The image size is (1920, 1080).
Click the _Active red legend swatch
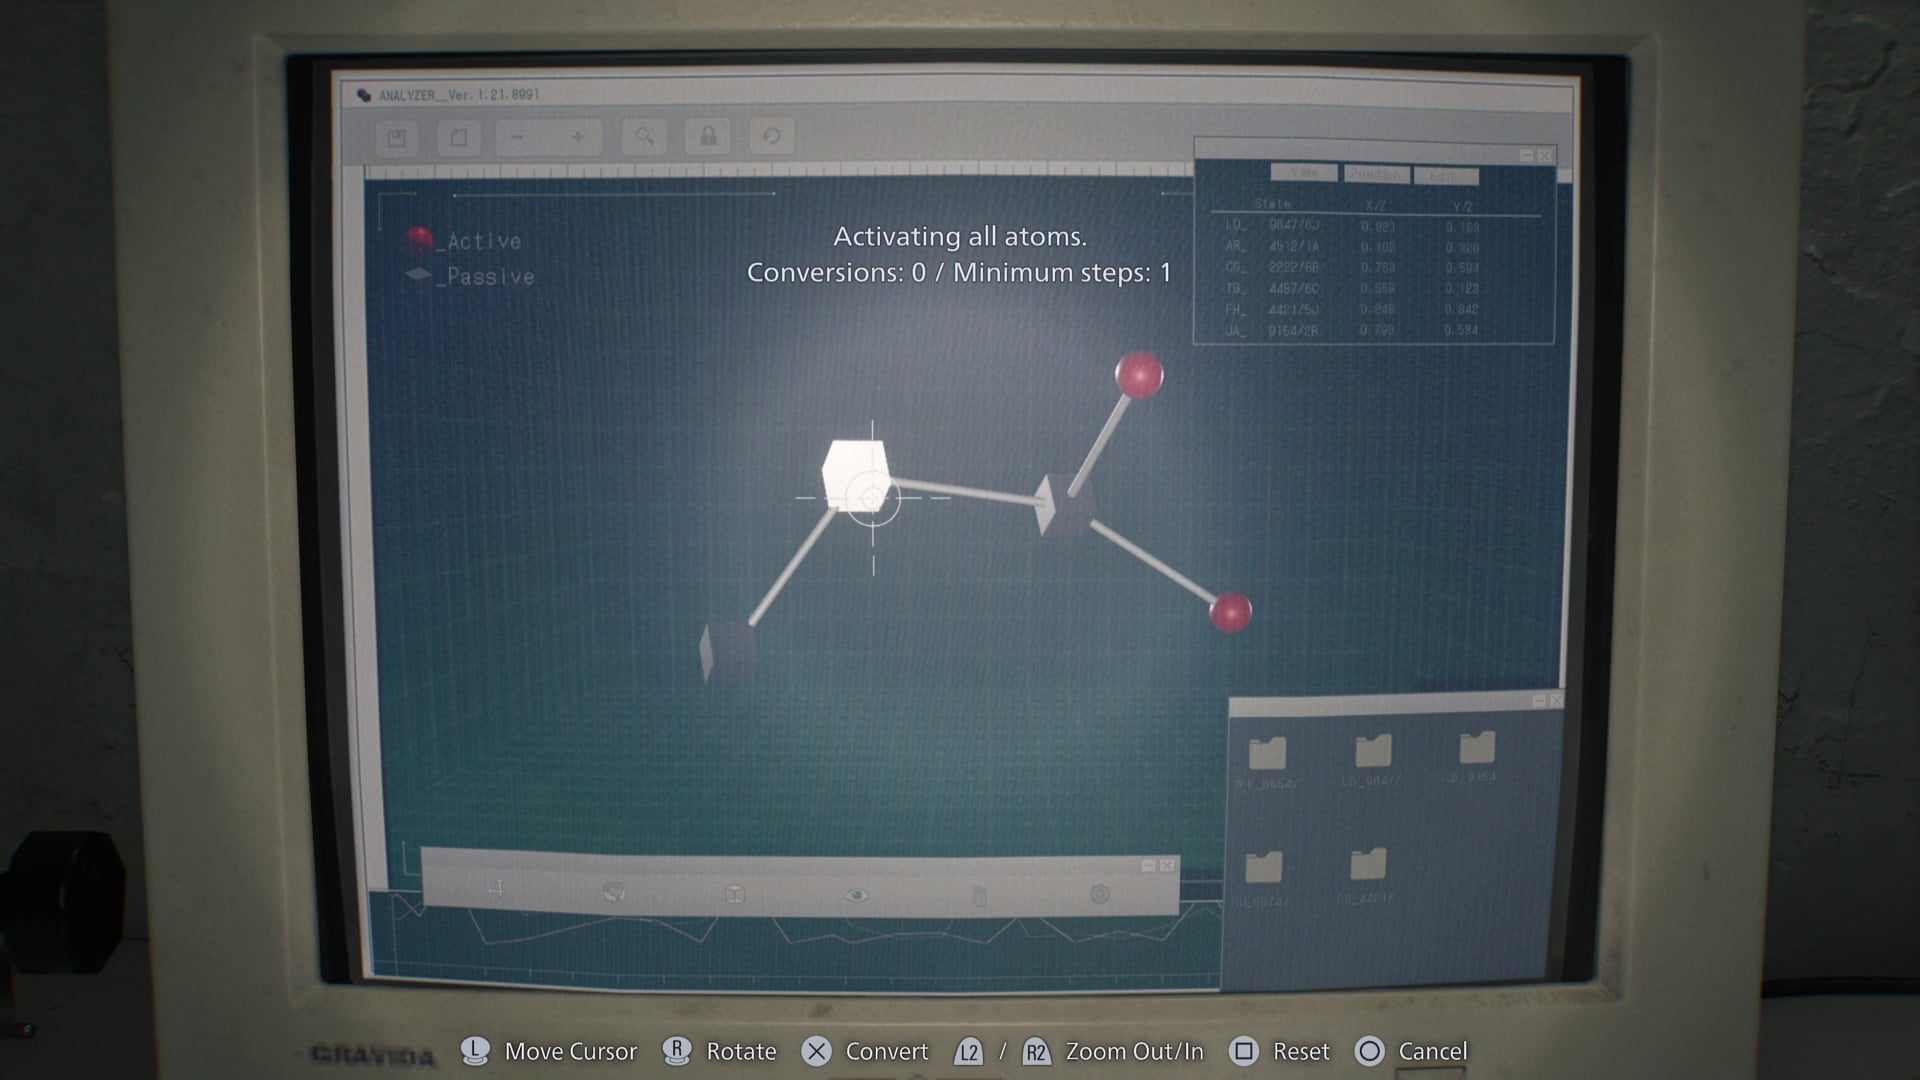tap(419, 238)
